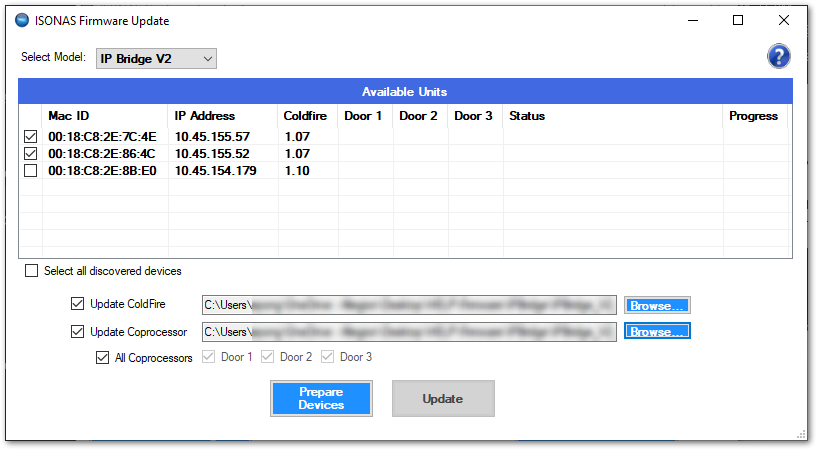
Task: Enable Select all discovered devices
Action: (32, 271)
